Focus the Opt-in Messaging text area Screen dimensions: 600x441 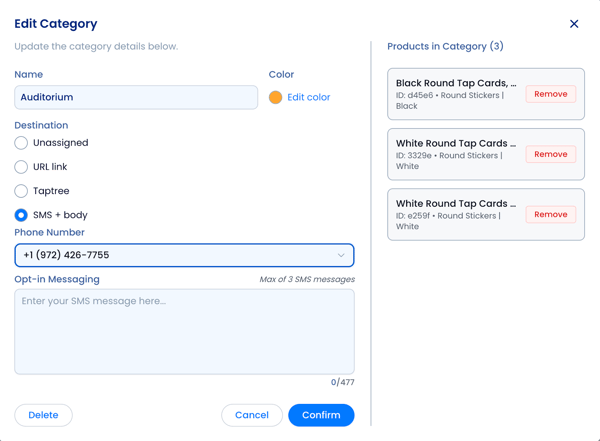pyautogui.click(x=184, y=332)
